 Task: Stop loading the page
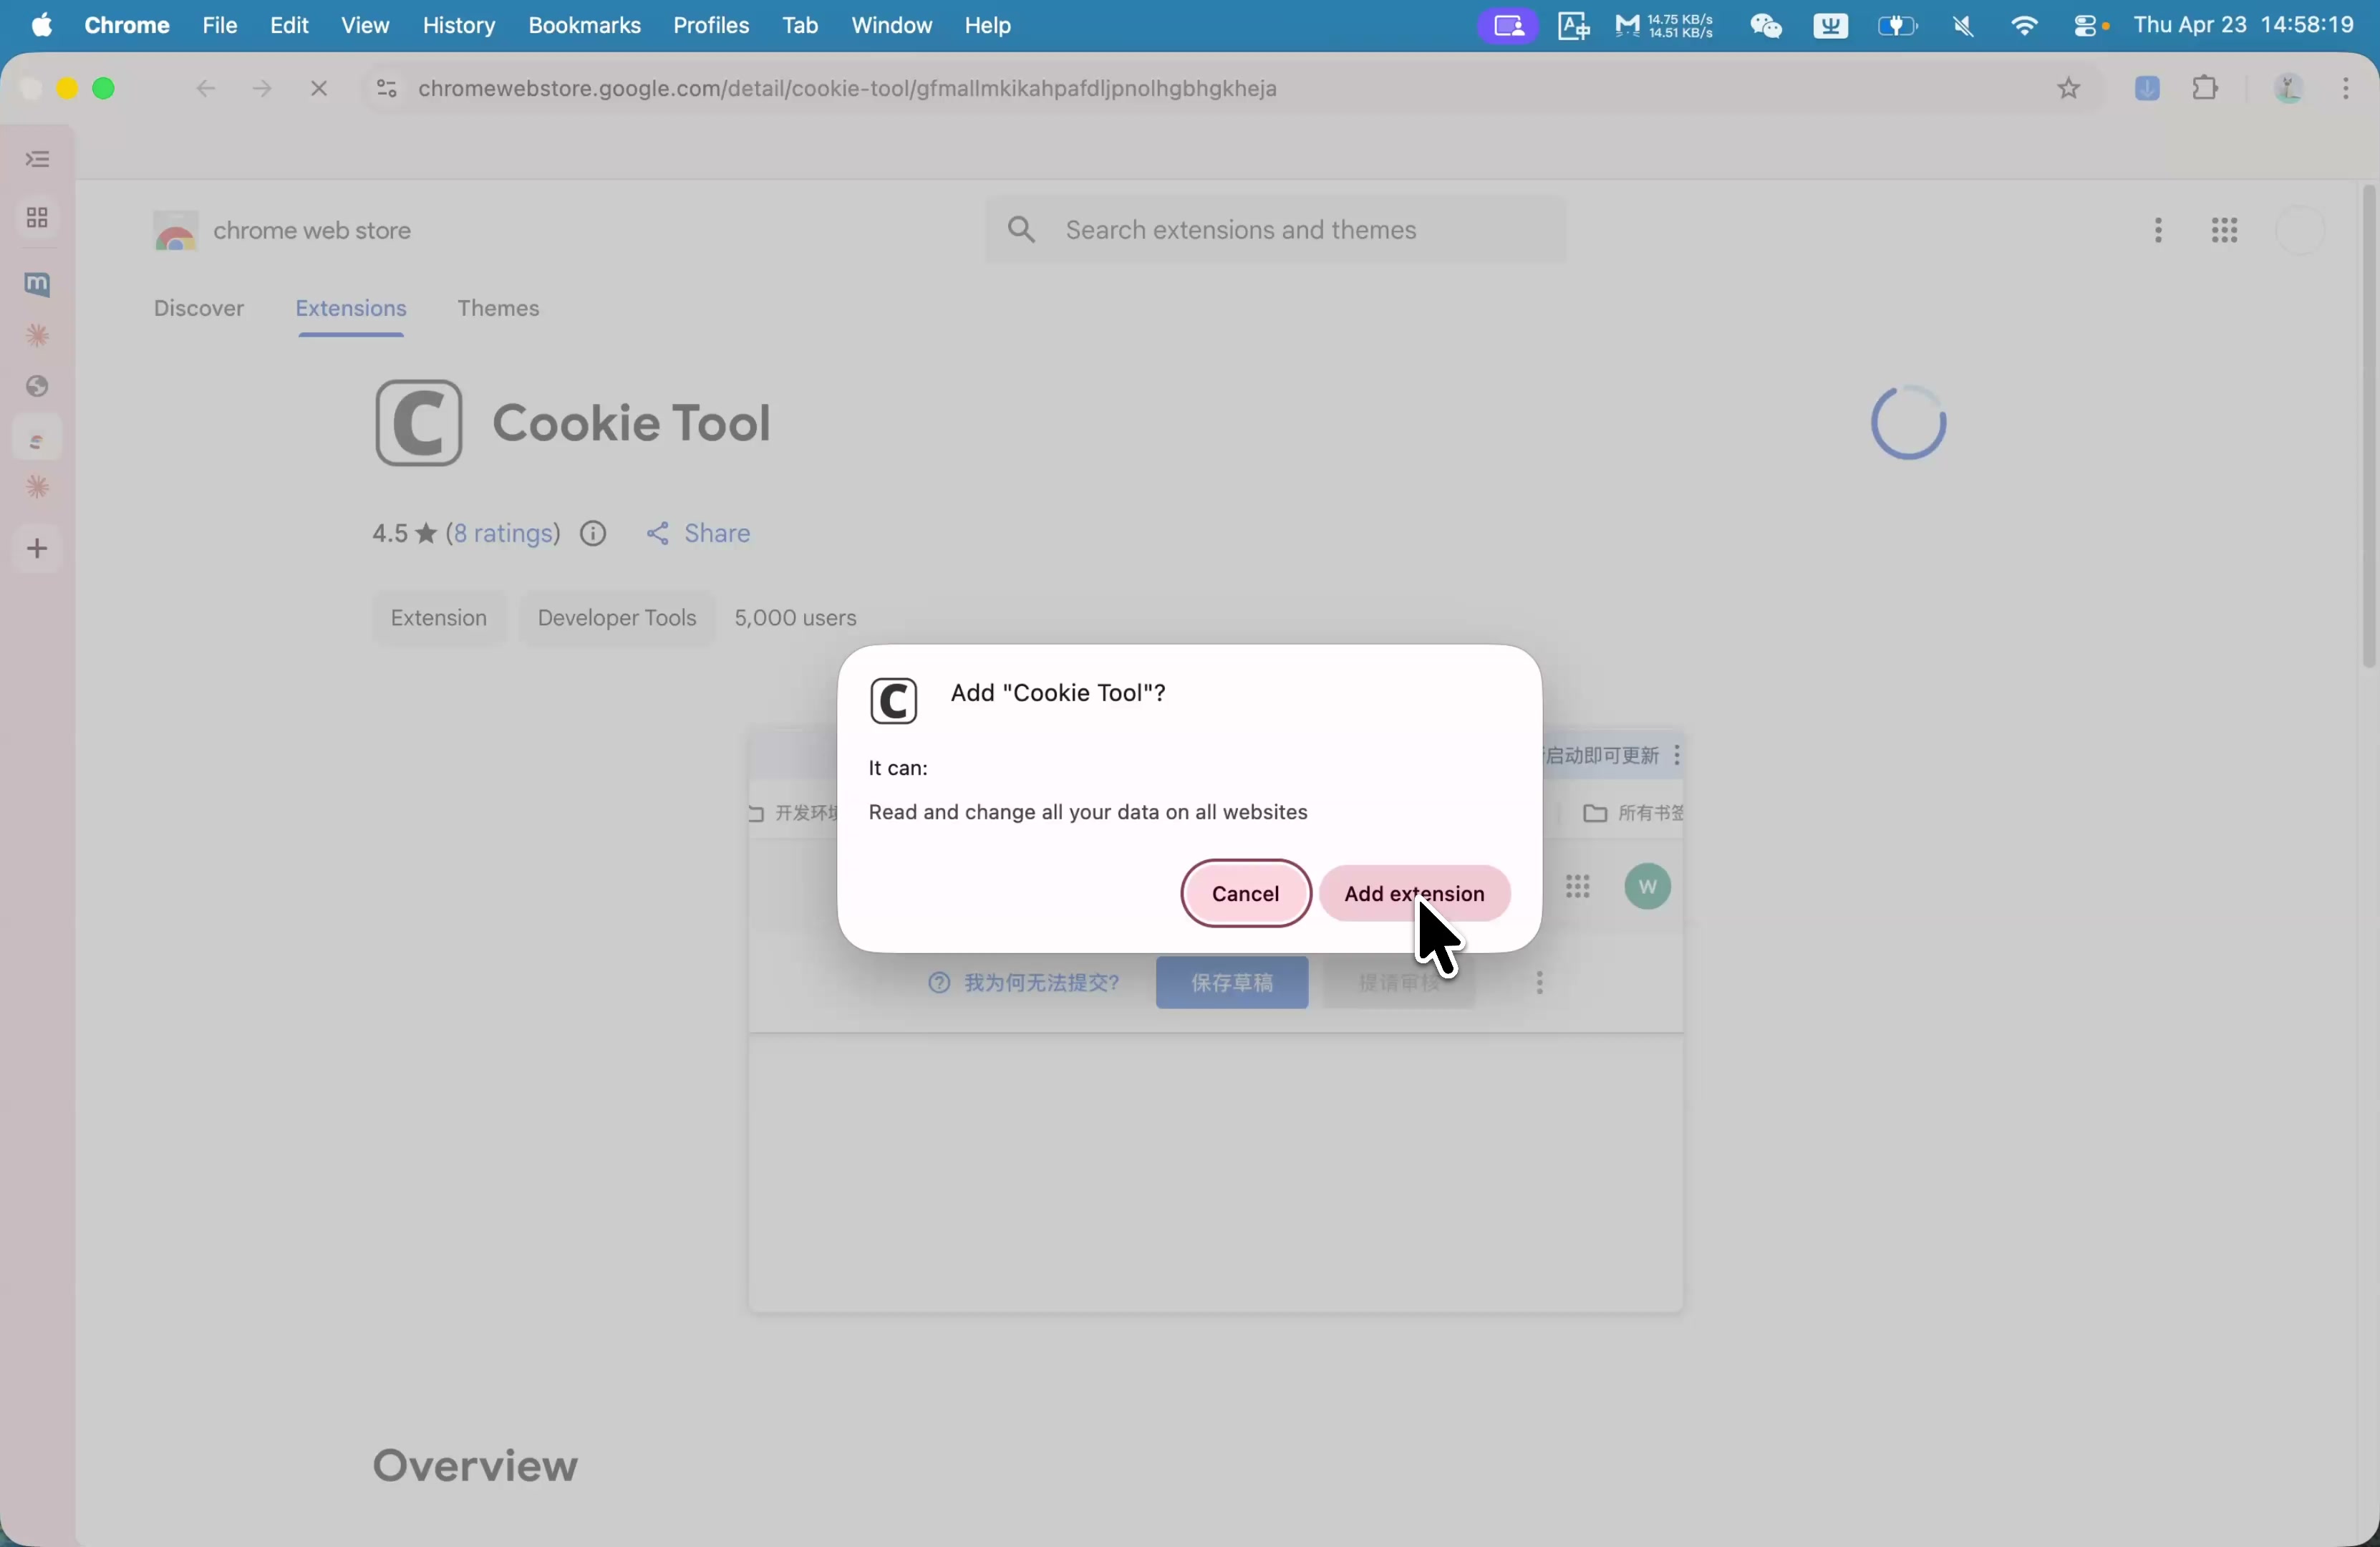point(319,90)
